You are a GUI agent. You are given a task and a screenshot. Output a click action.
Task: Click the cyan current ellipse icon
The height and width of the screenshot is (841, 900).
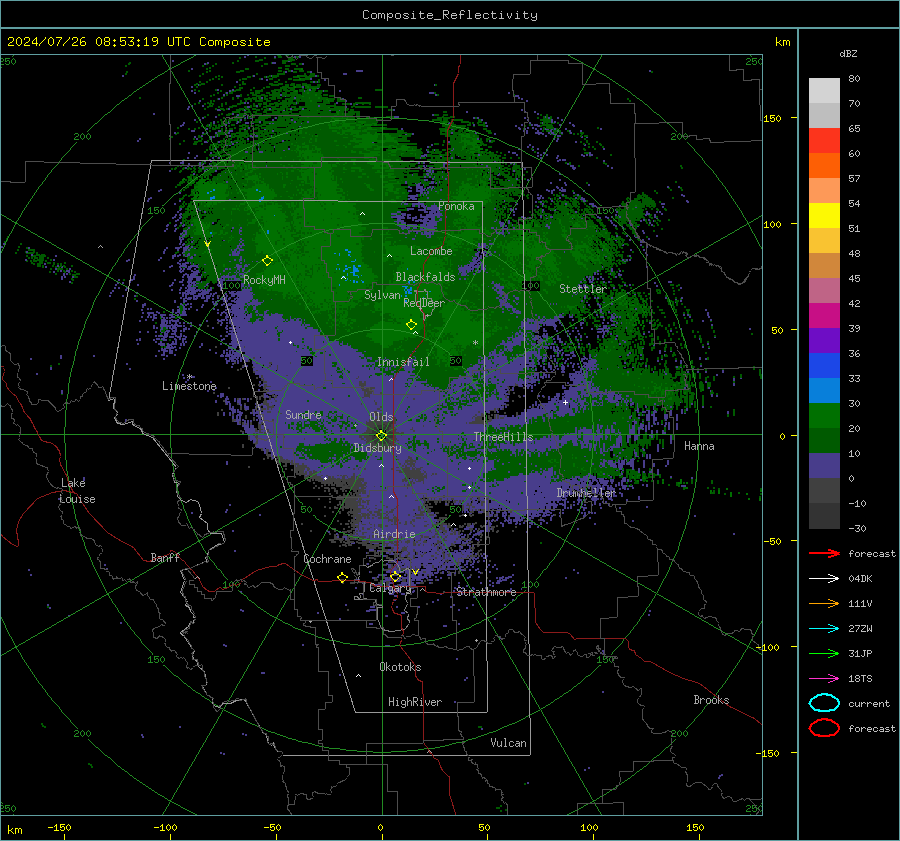point(824,703)
